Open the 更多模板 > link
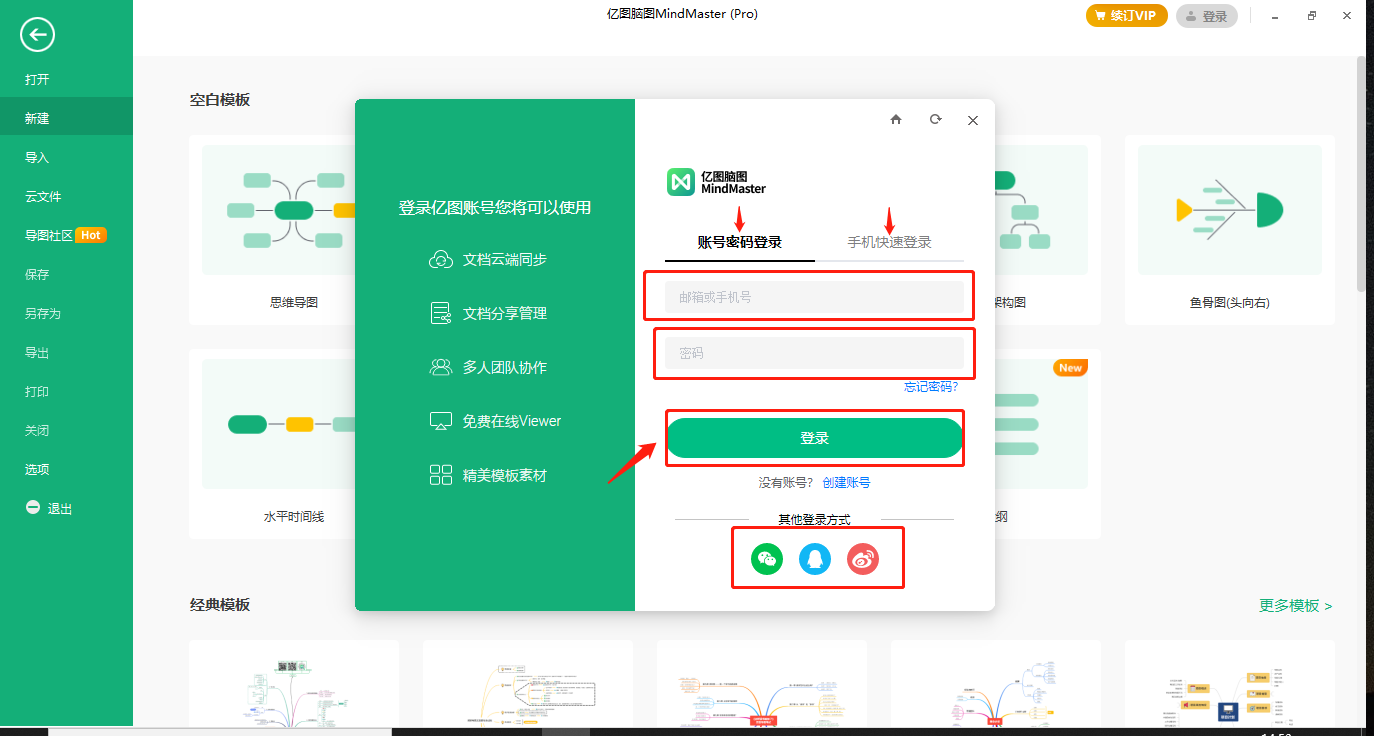Image resolution: width=1374 pixels, height=736 pixels. click(x=1295, y=606)
